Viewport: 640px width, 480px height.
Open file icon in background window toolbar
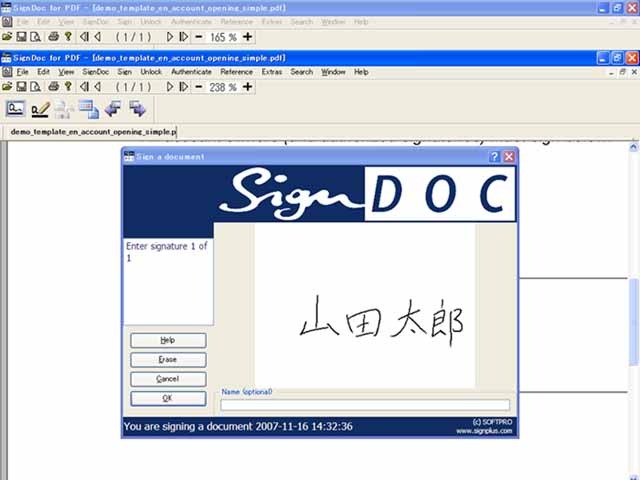tap(7, 37)
